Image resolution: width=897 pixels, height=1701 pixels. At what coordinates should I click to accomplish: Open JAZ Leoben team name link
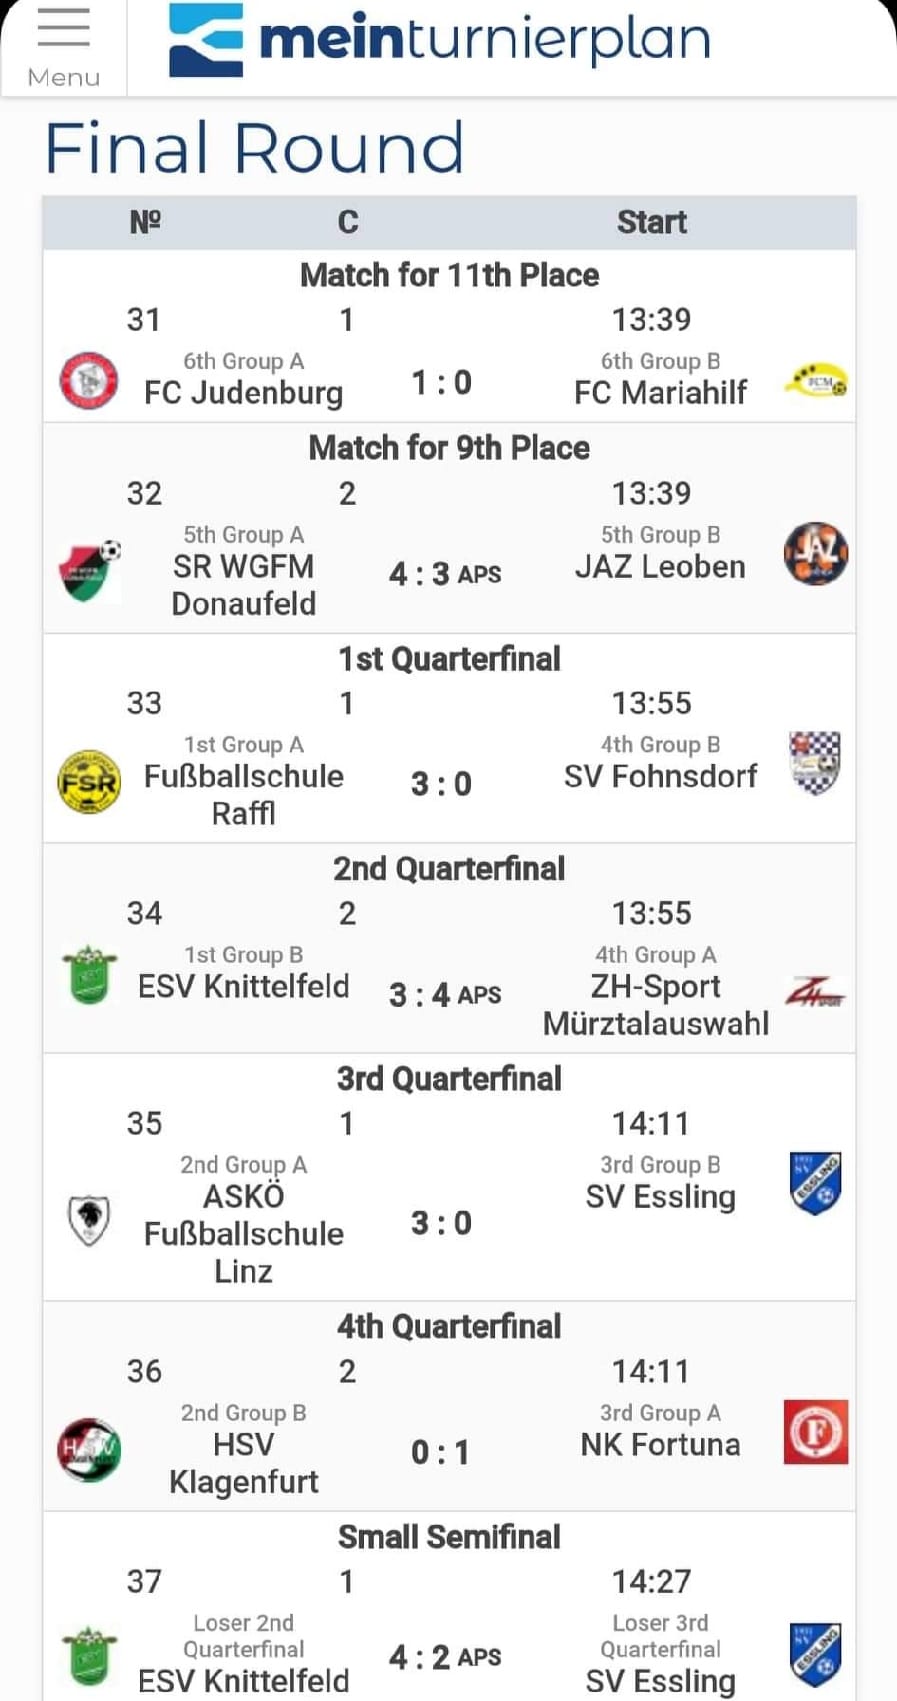tap(660, 566)
